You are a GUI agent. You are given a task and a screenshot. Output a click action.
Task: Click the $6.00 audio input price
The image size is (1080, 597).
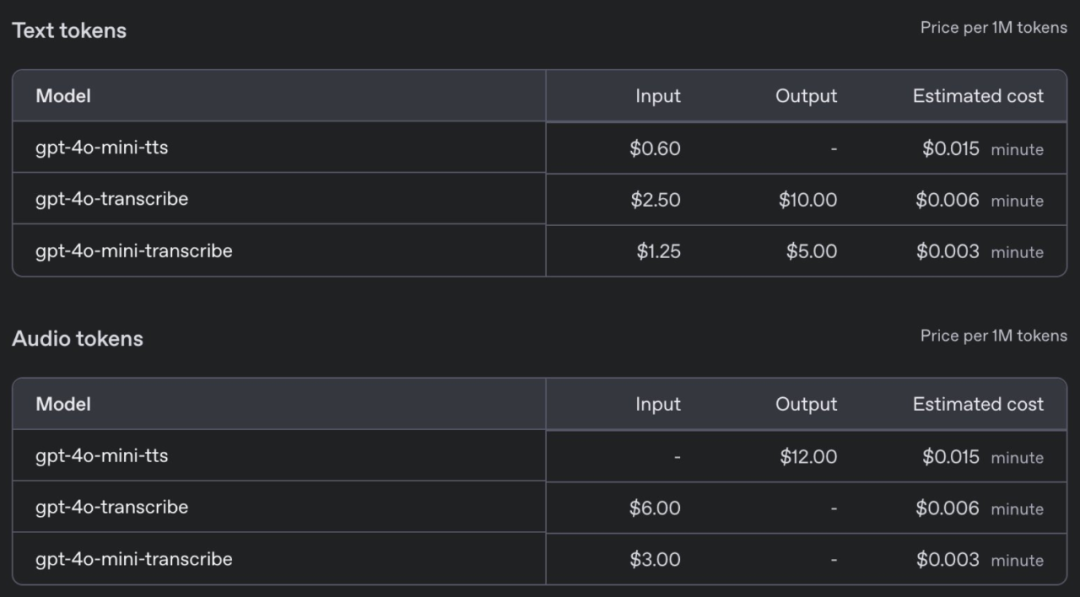[654, 508]
